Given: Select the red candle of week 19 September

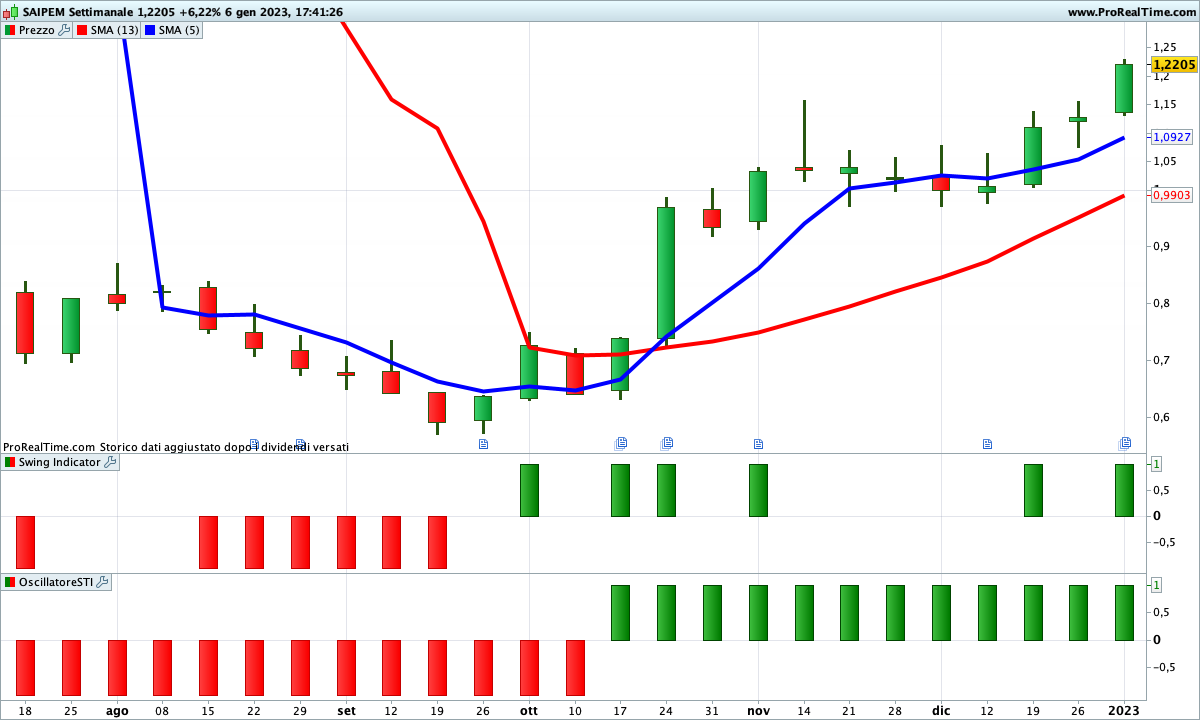Looking at the screenshot, I should 437,407.
